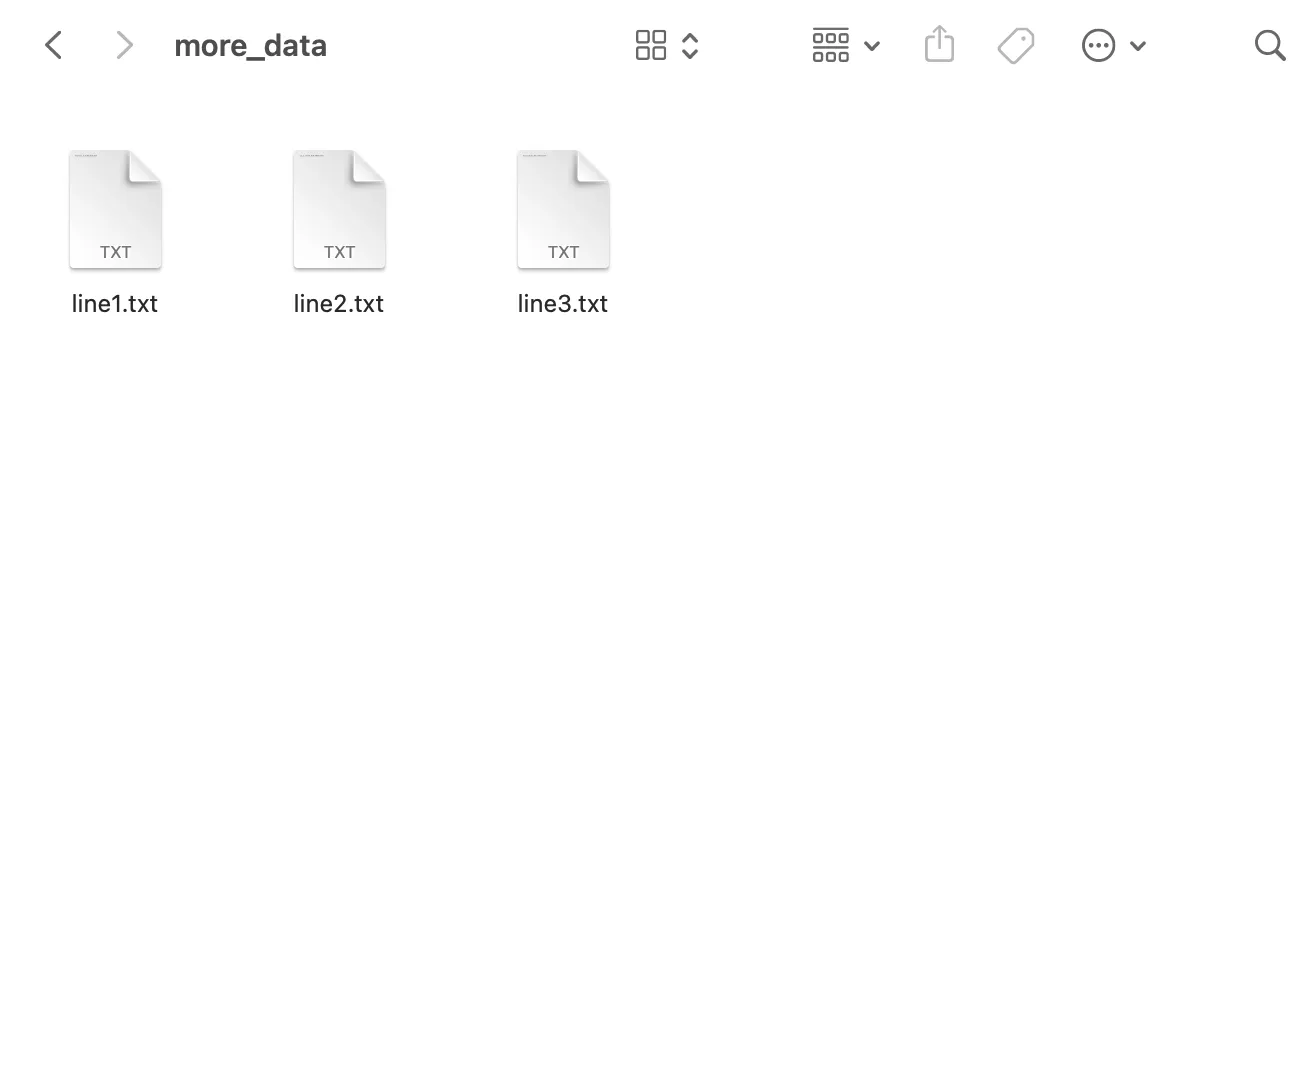Select the line3.txt file icon
1310x1076 pixels.
563,208
